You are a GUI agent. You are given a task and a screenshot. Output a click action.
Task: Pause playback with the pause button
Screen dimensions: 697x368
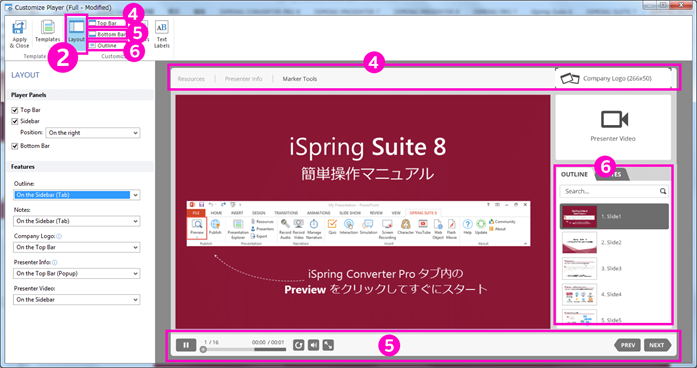point(186,345)
